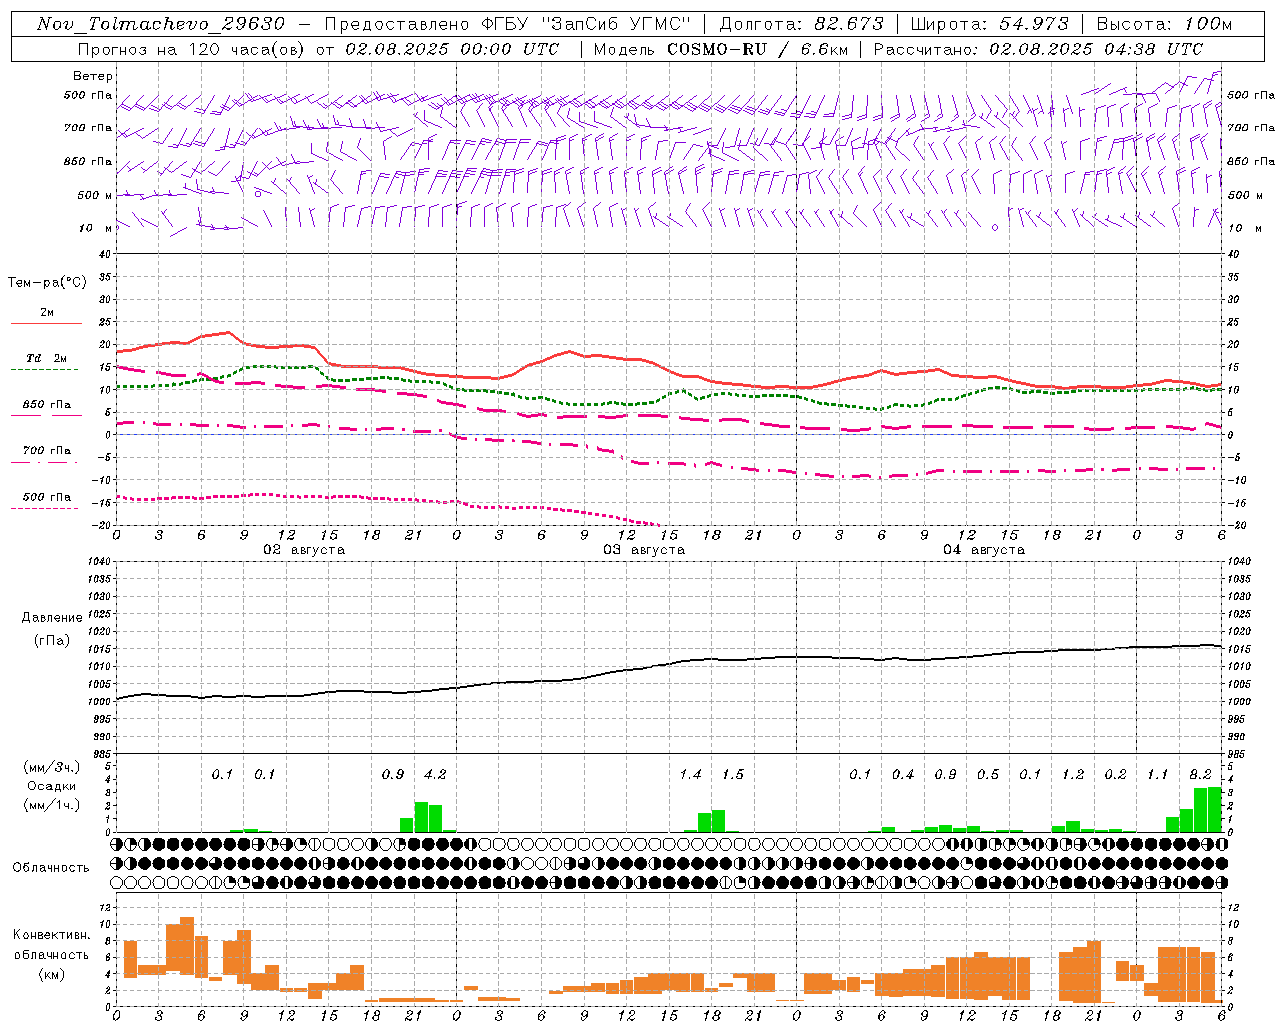This screenshot has width=1280, height=1024.
Task: Click the 02 августа date label
Action: coord(304,550)
